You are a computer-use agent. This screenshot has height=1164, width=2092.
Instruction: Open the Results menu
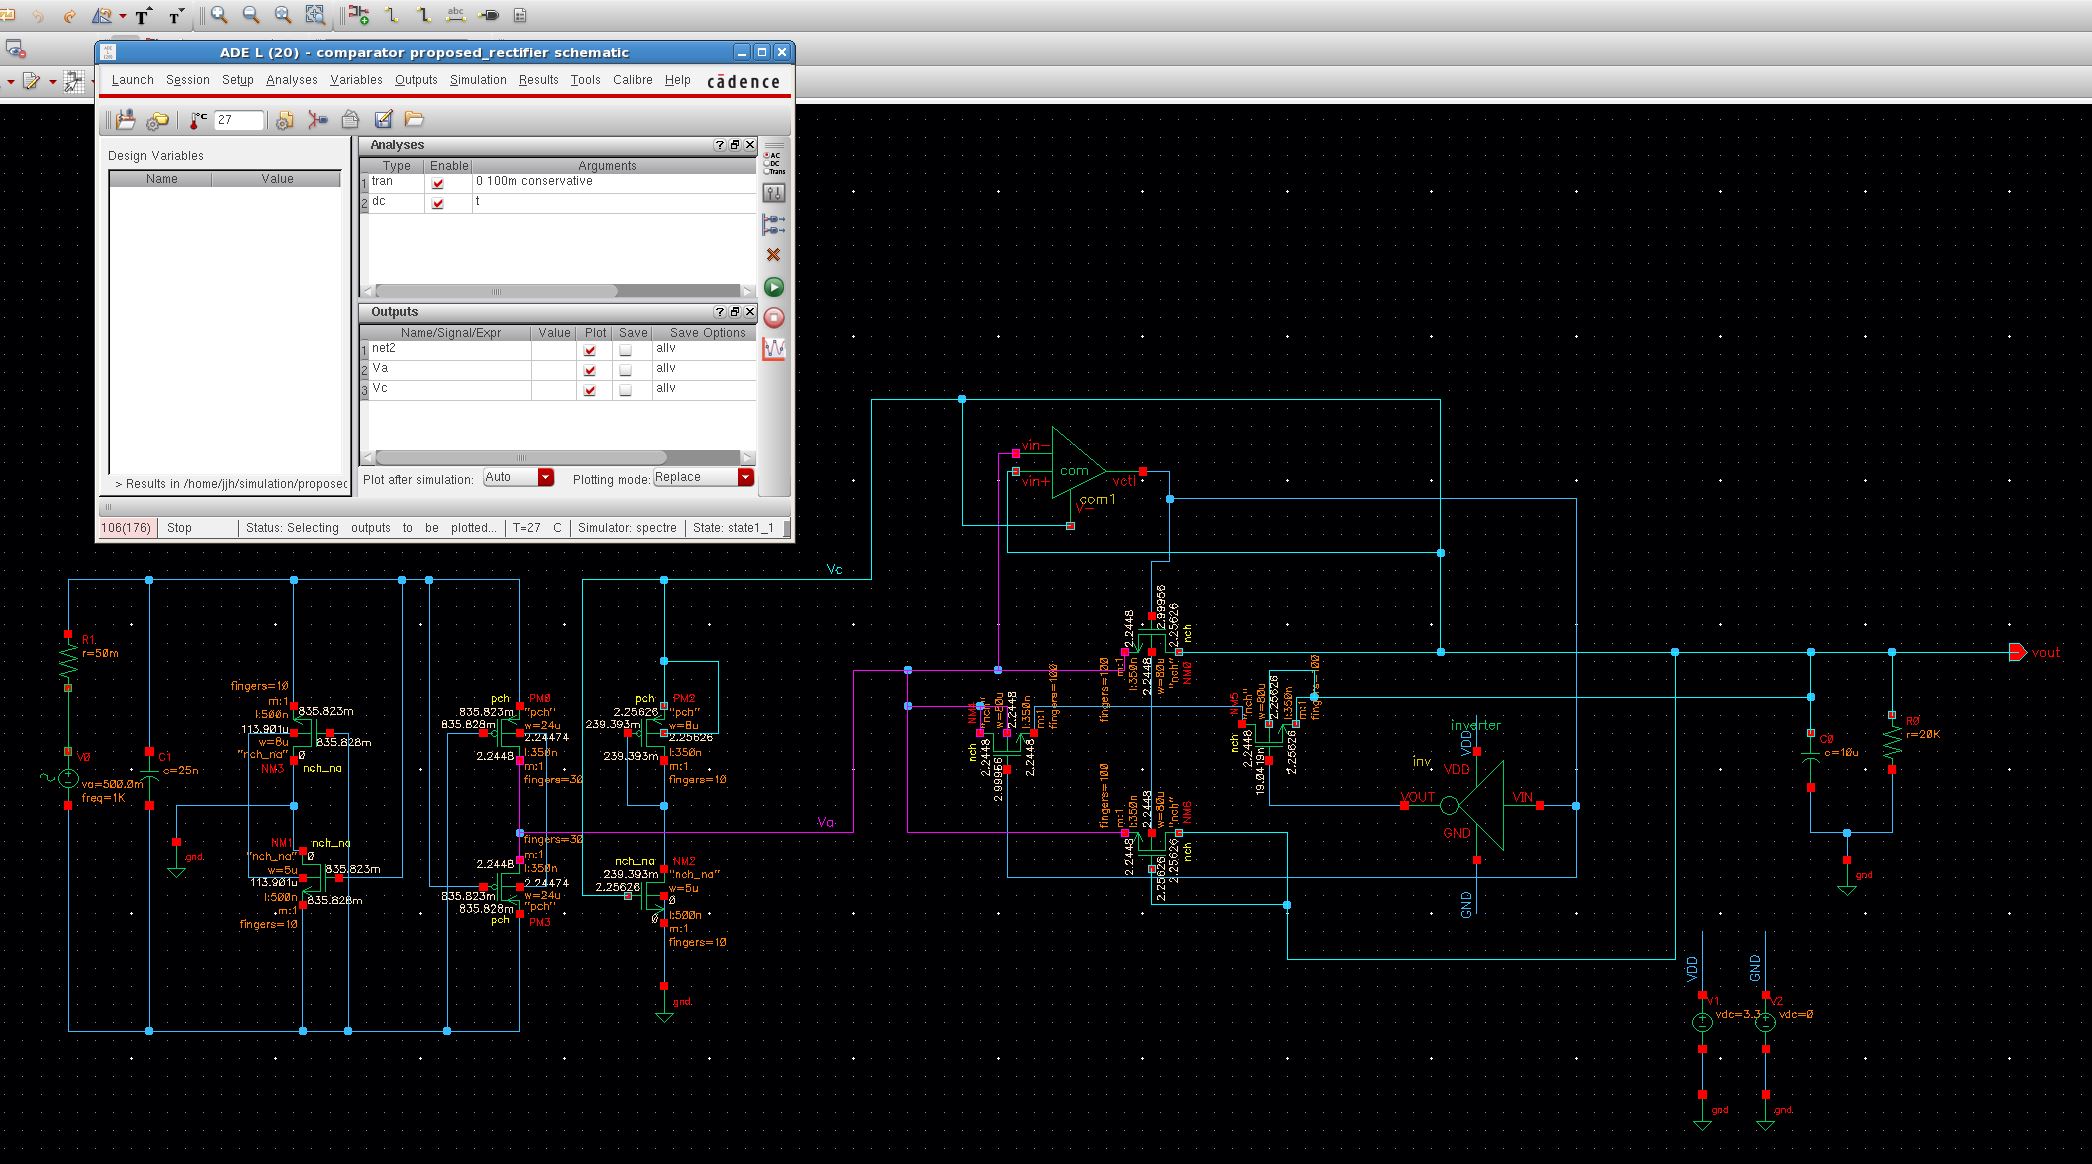coord(538,80)
